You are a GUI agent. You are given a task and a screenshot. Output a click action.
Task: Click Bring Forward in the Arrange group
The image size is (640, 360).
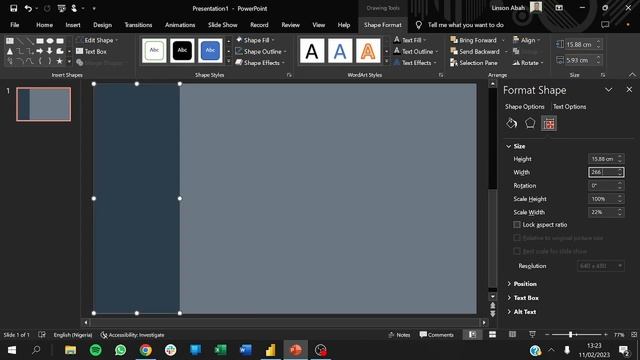(474, 40)
